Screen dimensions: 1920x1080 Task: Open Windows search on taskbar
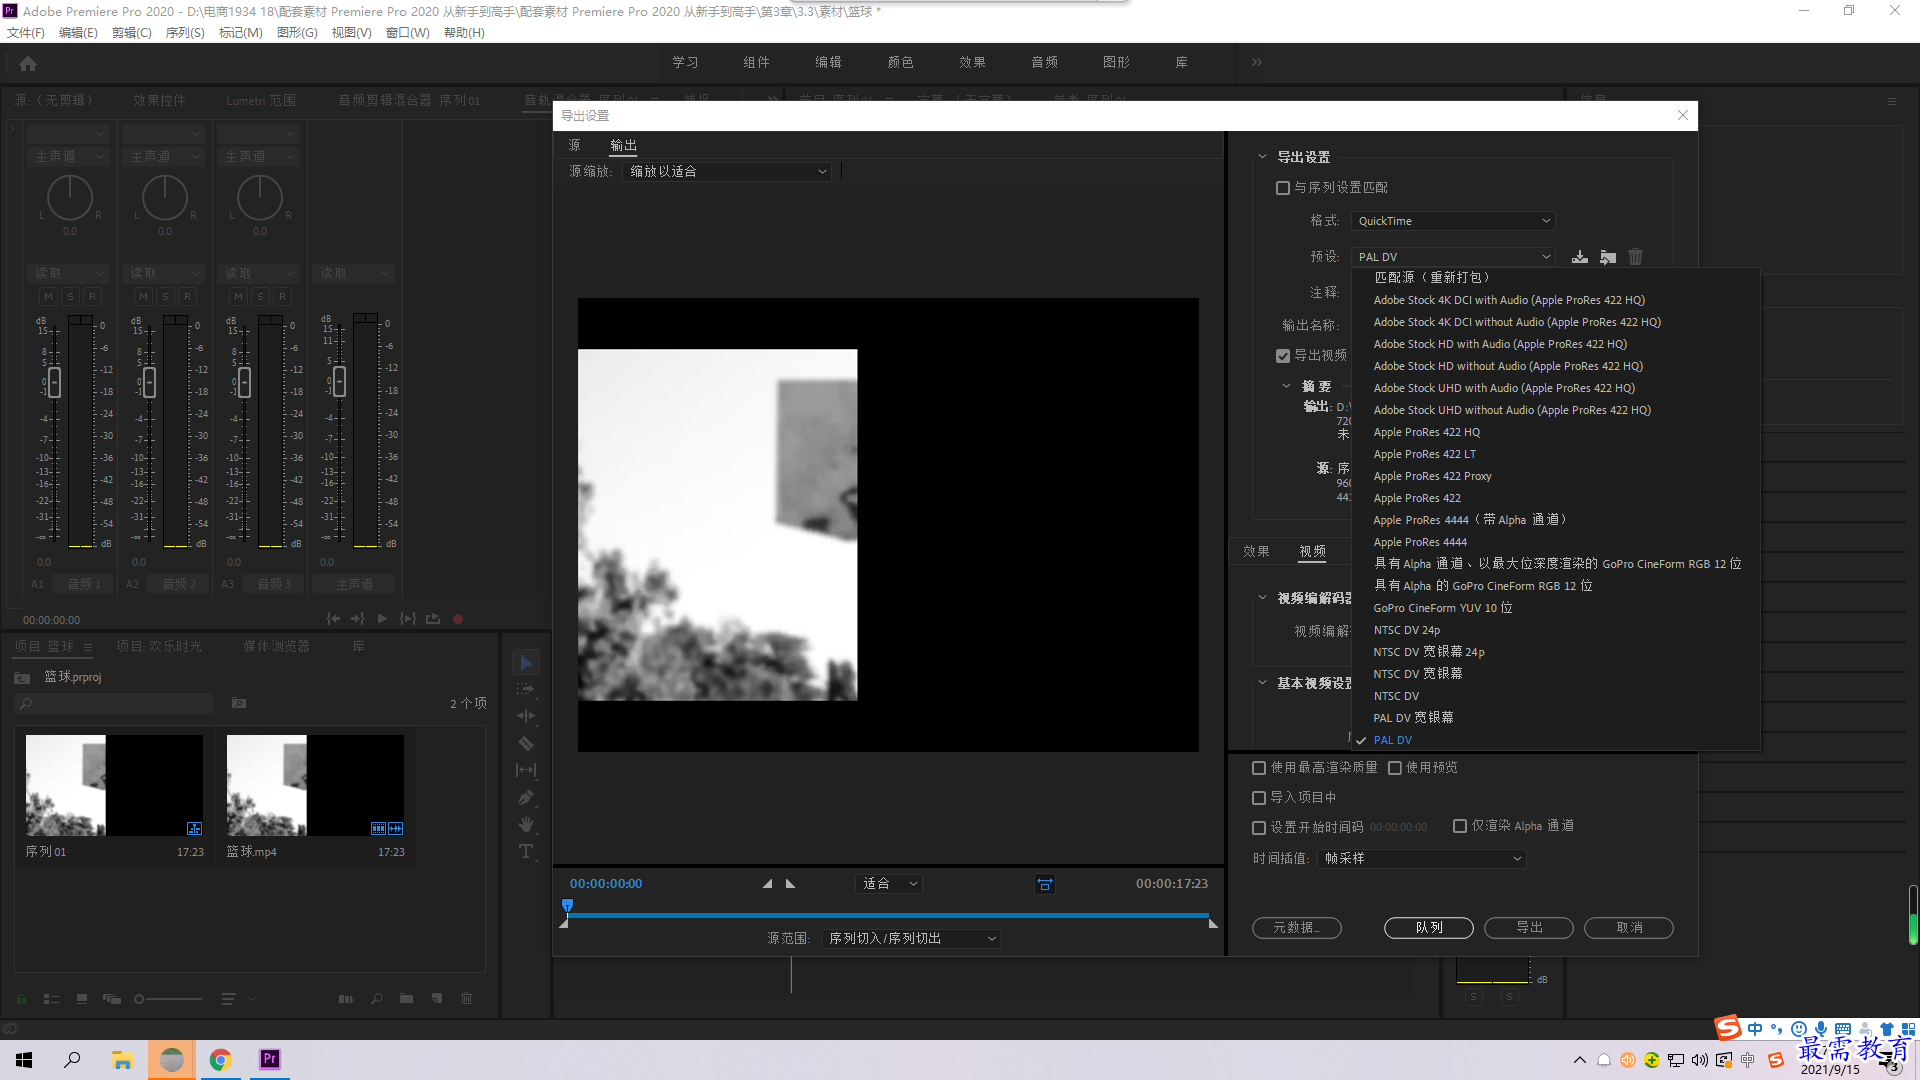(72, 1060)
